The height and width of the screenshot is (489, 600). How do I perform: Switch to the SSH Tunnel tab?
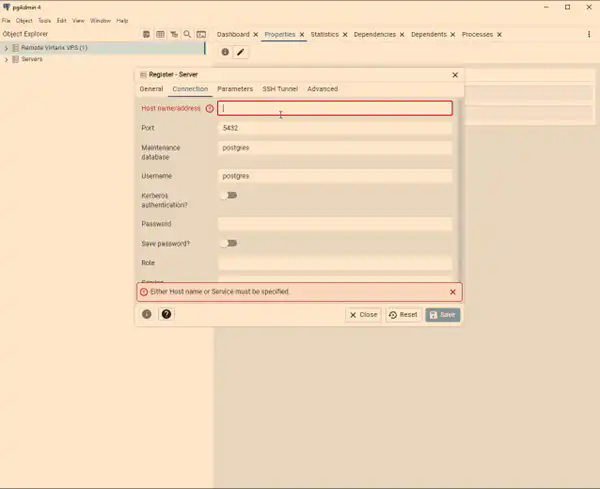pos(280,89)
